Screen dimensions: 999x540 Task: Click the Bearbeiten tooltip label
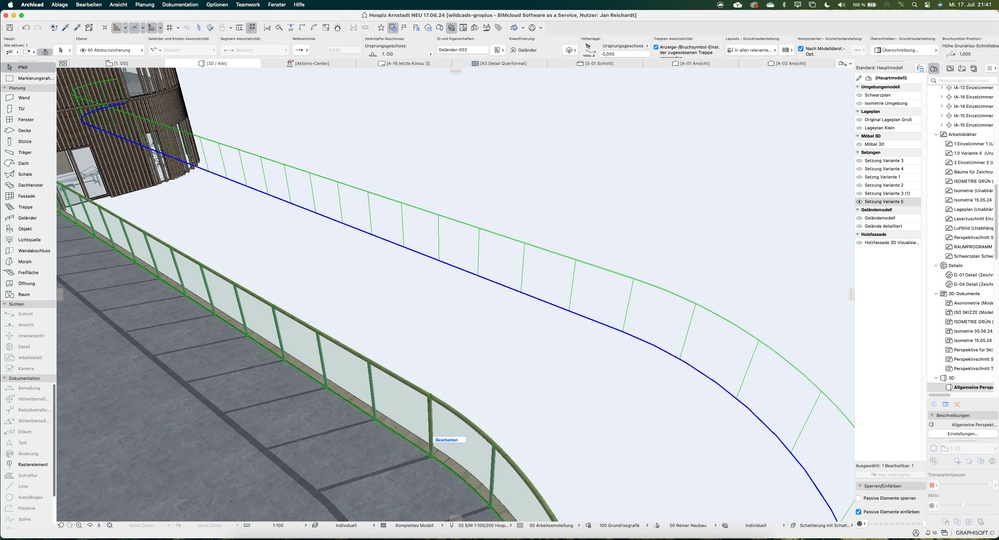(x=448, y=439)
